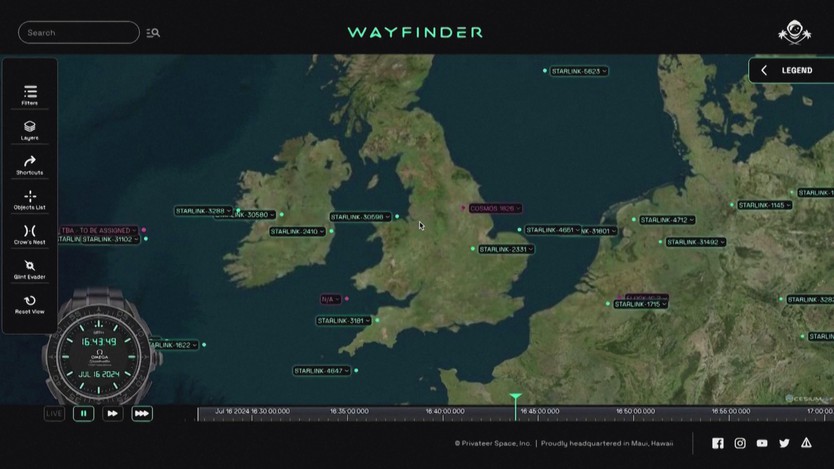Open Shortcuts from the sidebar
834x469 pixels.
tap(30, 165)
